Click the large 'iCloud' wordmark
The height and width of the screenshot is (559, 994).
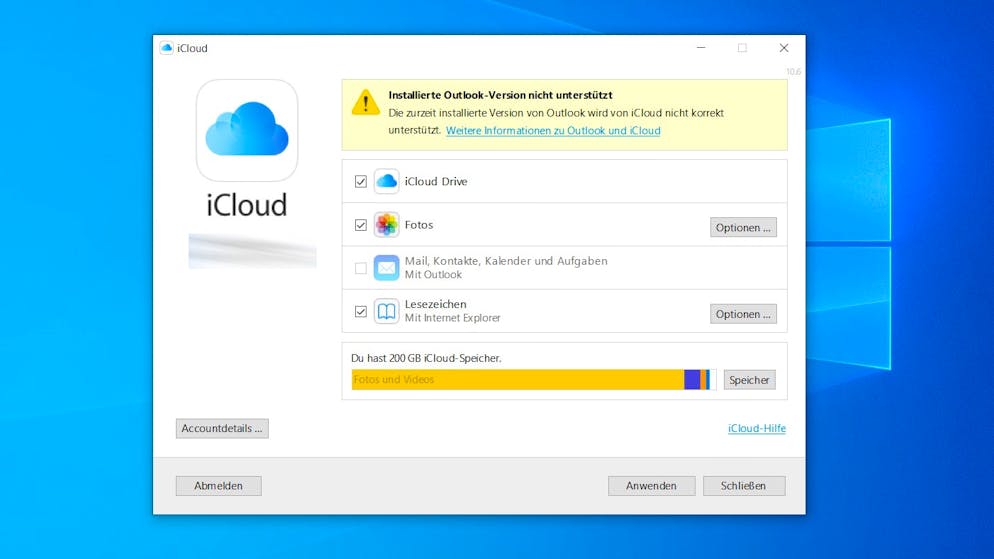(x=247, y=205)
